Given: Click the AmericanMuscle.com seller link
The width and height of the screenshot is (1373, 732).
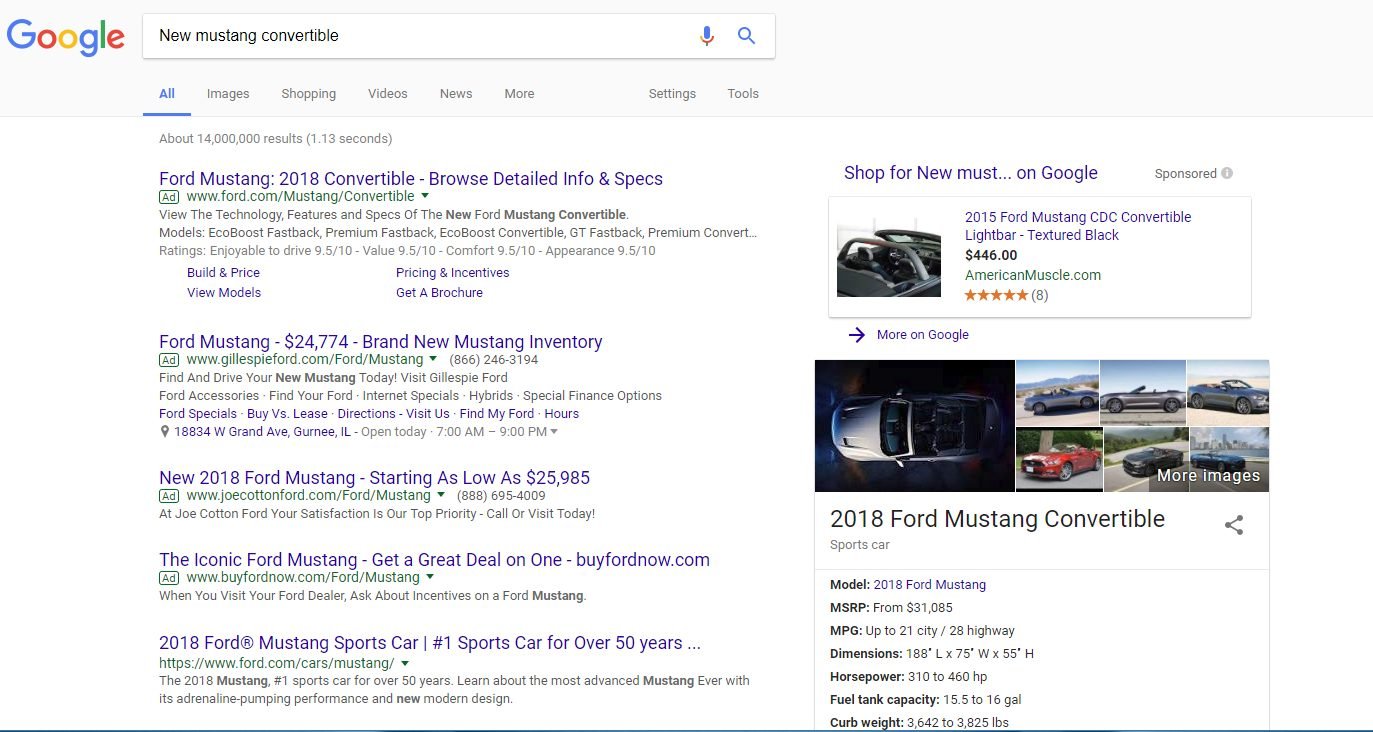Looking at the screenshot, I should click(1033, 275).
